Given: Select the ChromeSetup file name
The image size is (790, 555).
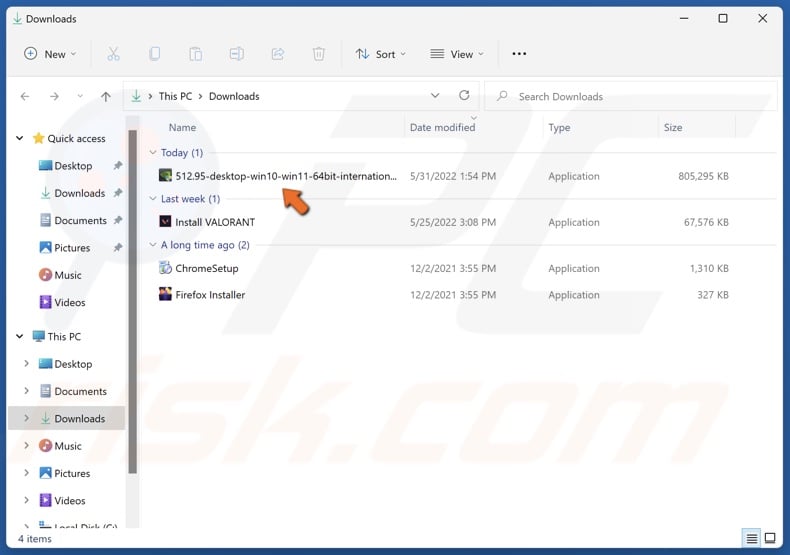Looking at the screenshot, I should coord(207,268).
